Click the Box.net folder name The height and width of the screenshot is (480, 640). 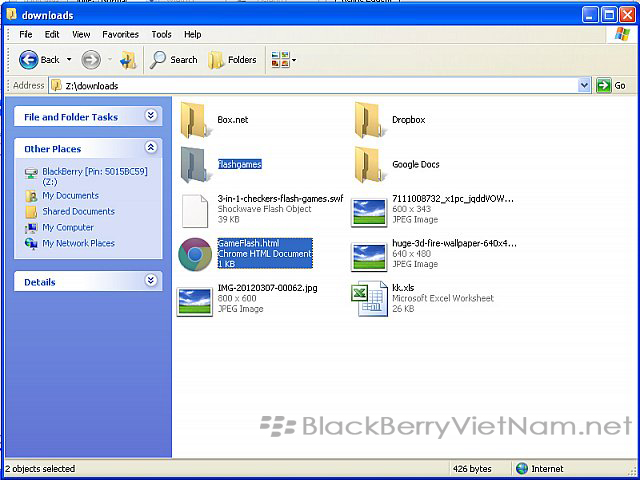(x=233, y=120)
